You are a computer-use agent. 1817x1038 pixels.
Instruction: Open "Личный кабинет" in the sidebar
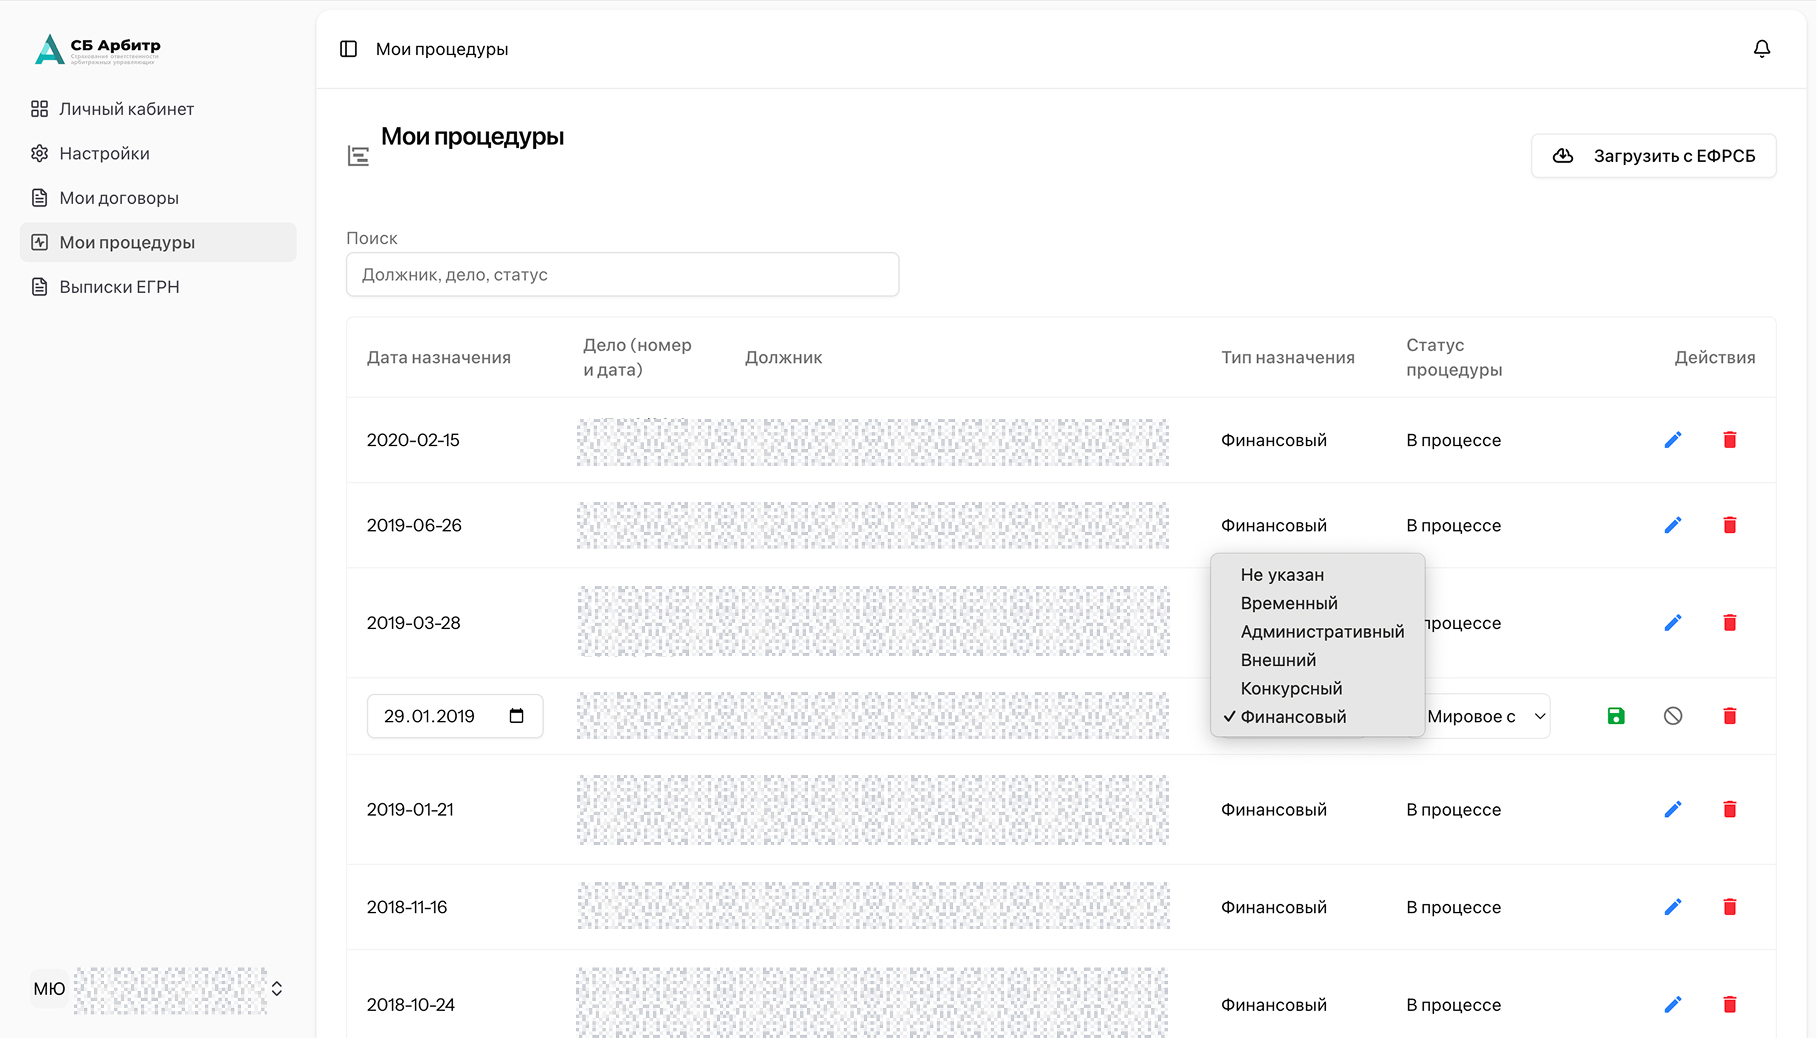tap(126, 109)
